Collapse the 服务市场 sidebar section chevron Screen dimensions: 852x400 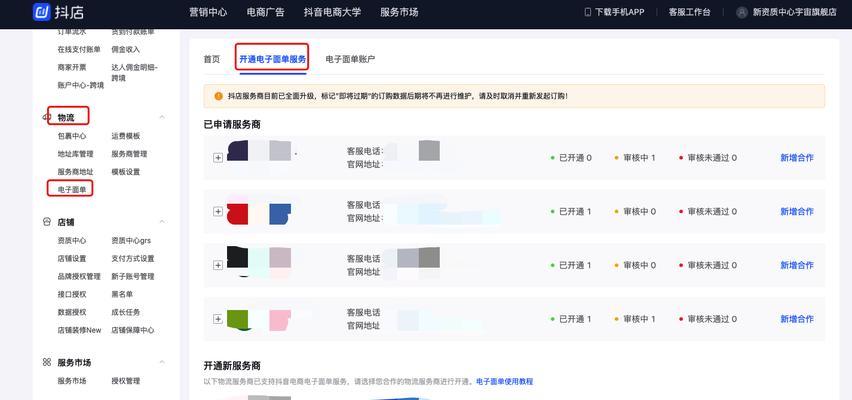pyautogui.click(x=162, y=362)
